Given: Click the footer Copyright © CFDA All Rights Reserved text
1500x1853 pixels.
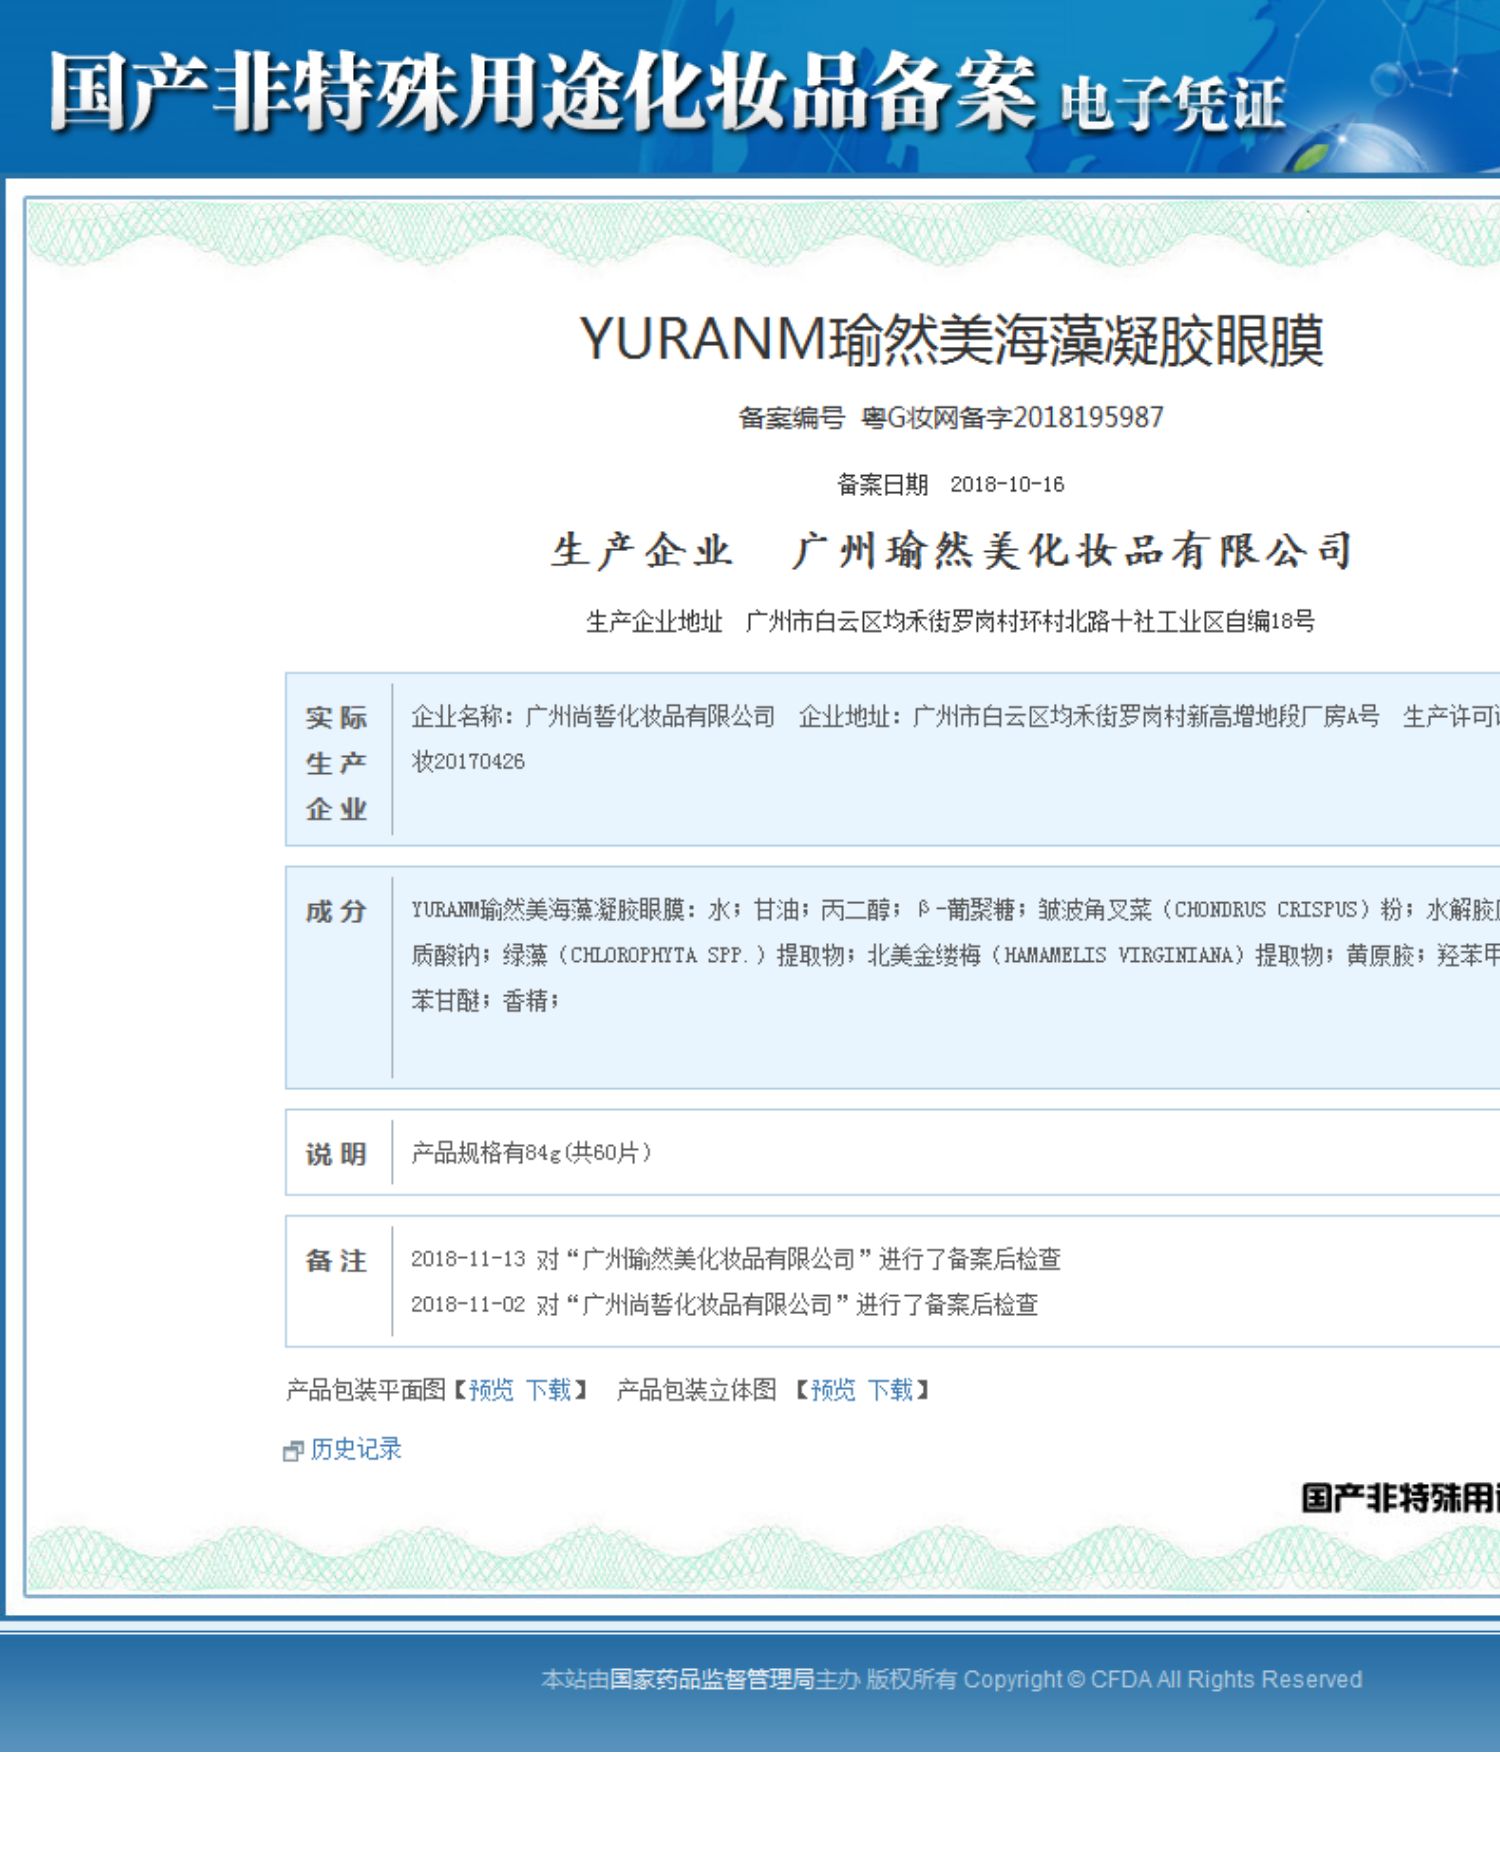Looking at the screenshot, I should [x=1163, y=1679].
